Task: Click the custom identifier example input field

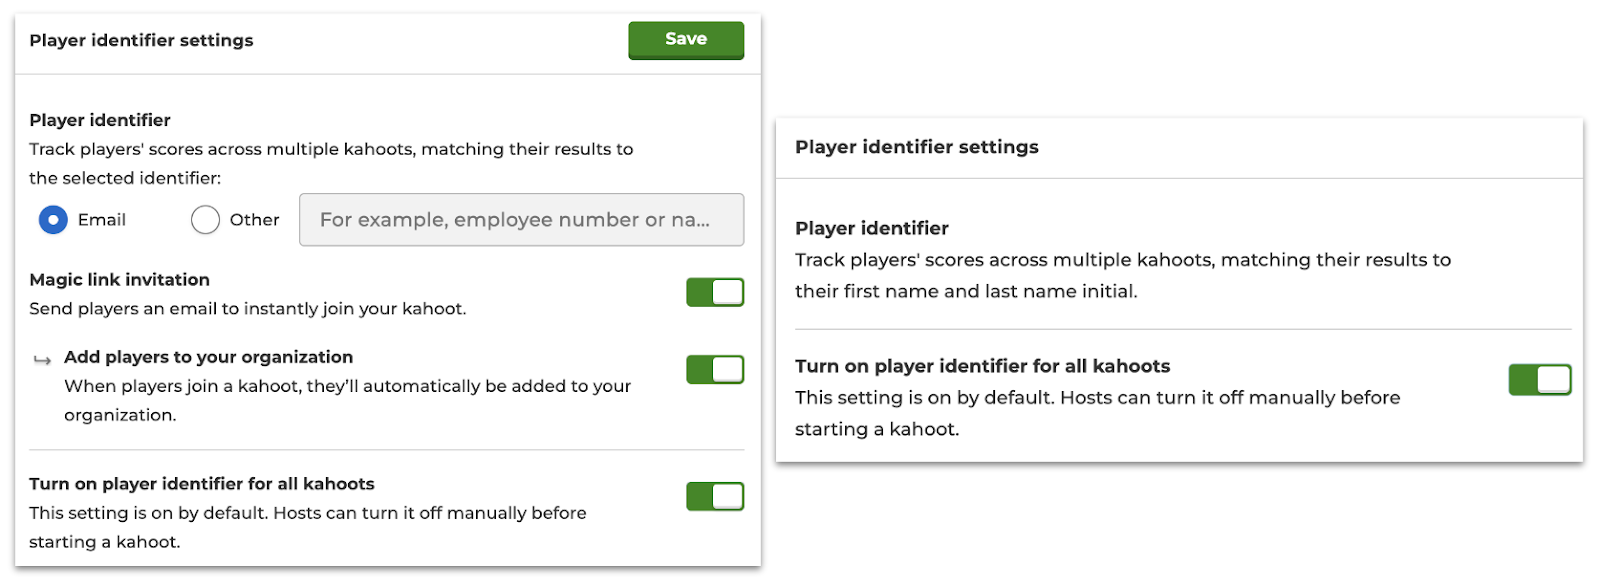Action: (521, 220)
